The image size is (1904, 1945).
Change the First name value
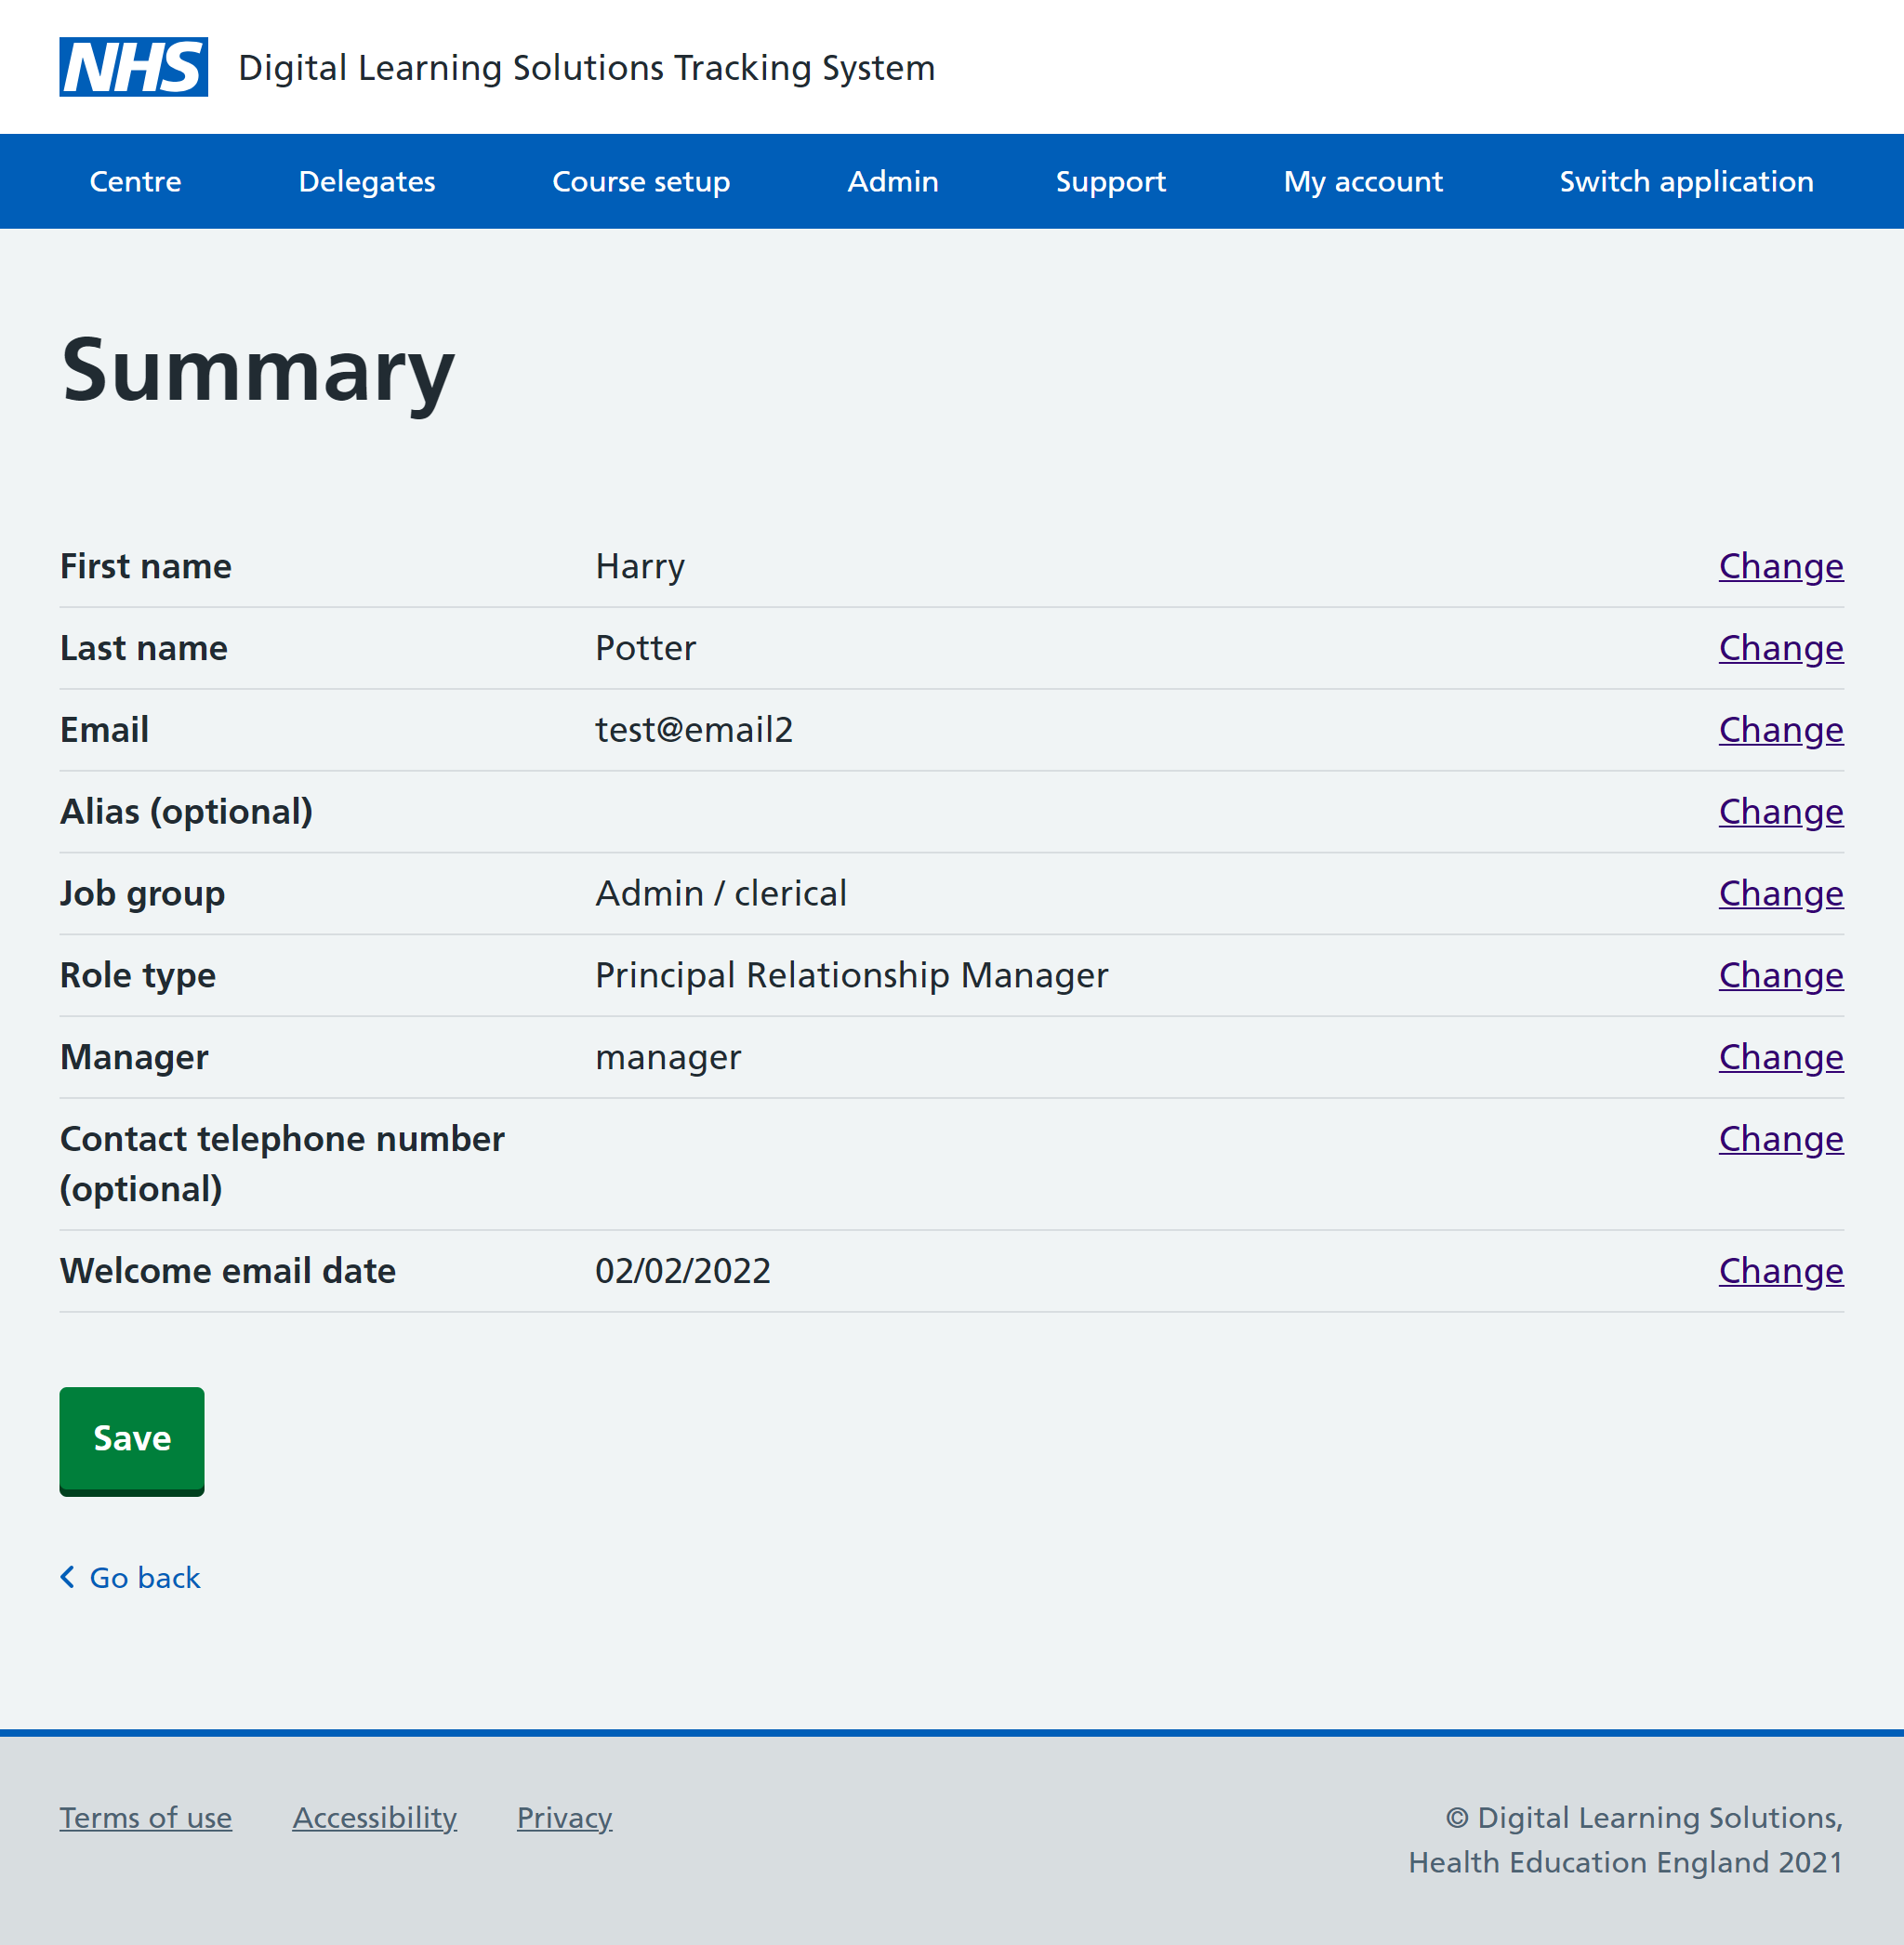[x=1780, y=566]
